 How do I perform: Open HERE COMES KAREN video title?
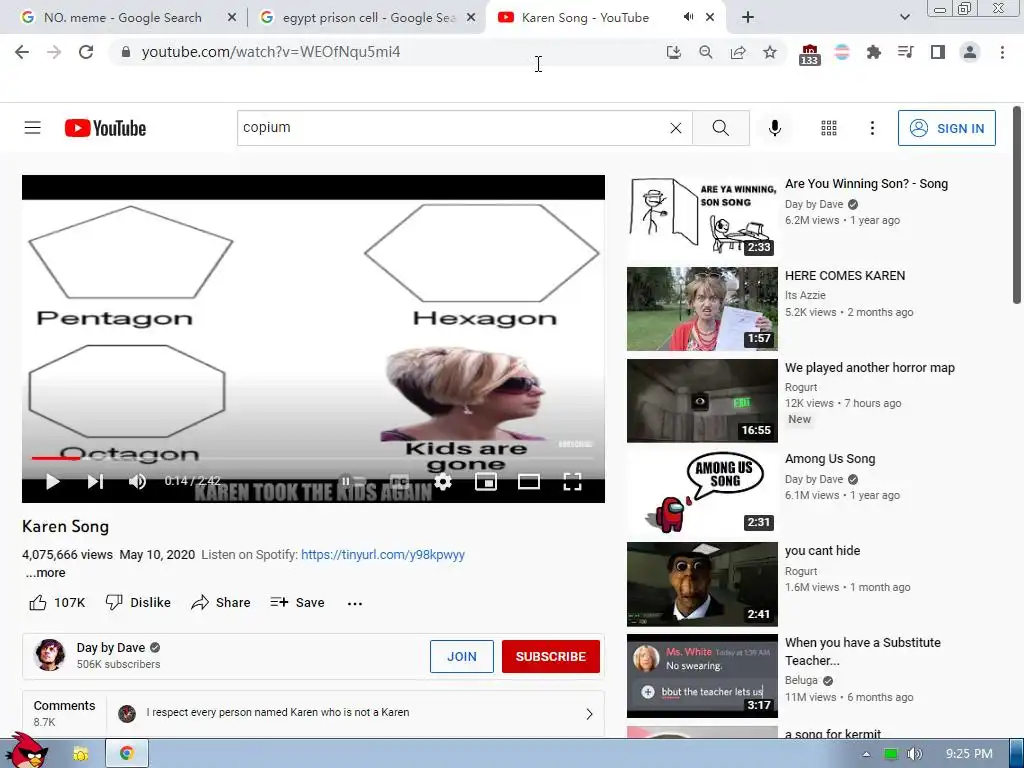[845, 276]
